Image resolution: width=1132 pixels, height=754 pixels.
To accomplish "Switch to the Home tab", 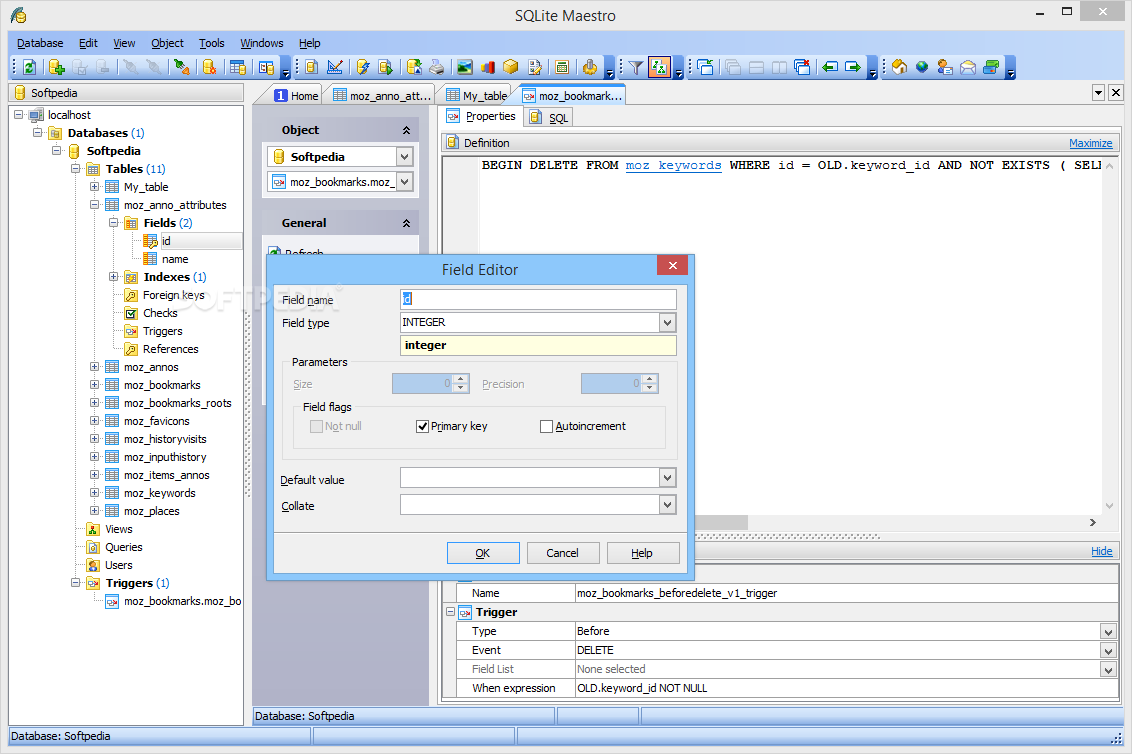I will pyautogui.click(x=296, y=95).
